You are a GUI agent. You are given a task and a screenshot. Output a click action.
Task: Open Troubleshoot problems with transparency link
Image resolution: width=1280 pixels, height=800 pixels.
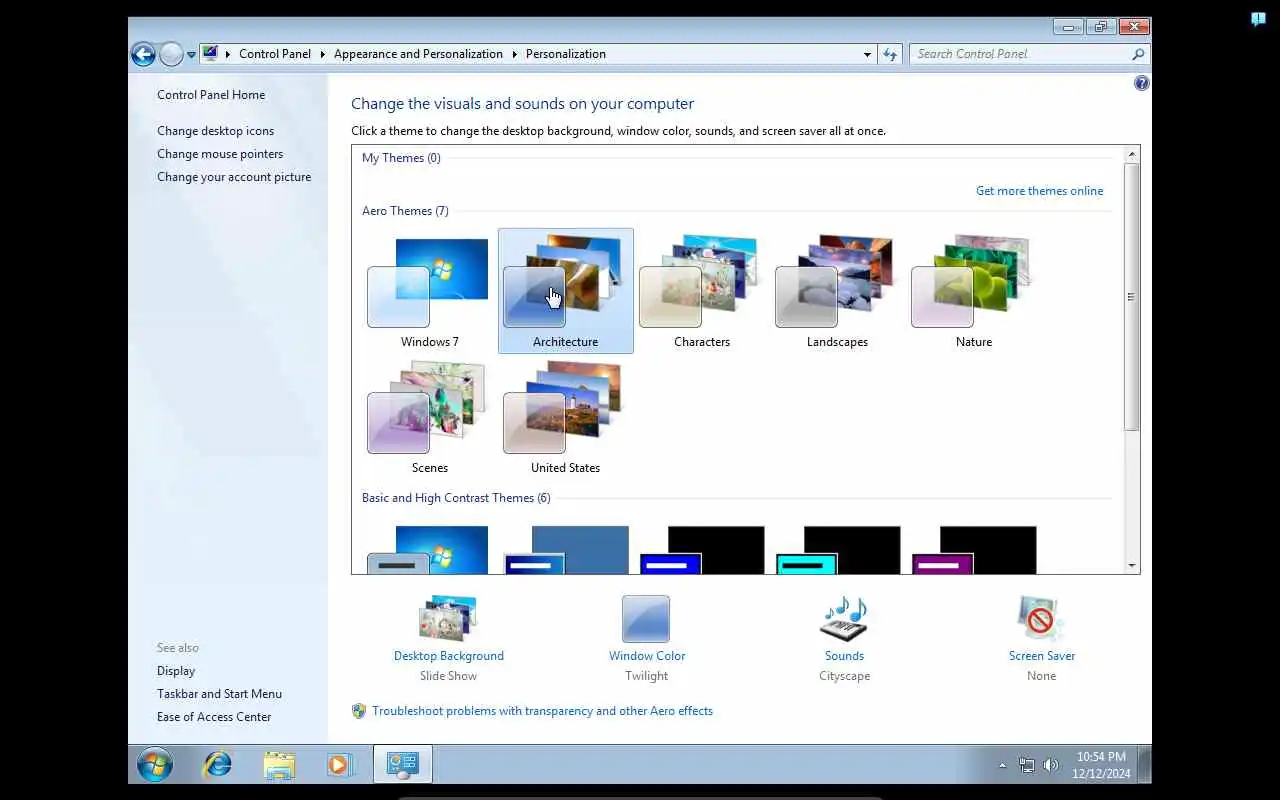click(542, 711)
